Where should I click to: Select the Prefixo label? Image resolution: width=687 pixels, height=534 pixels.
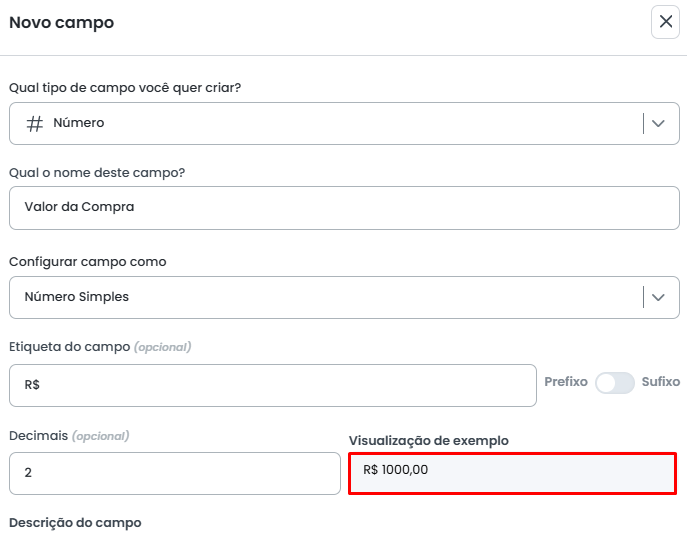(x=565, y=382)
